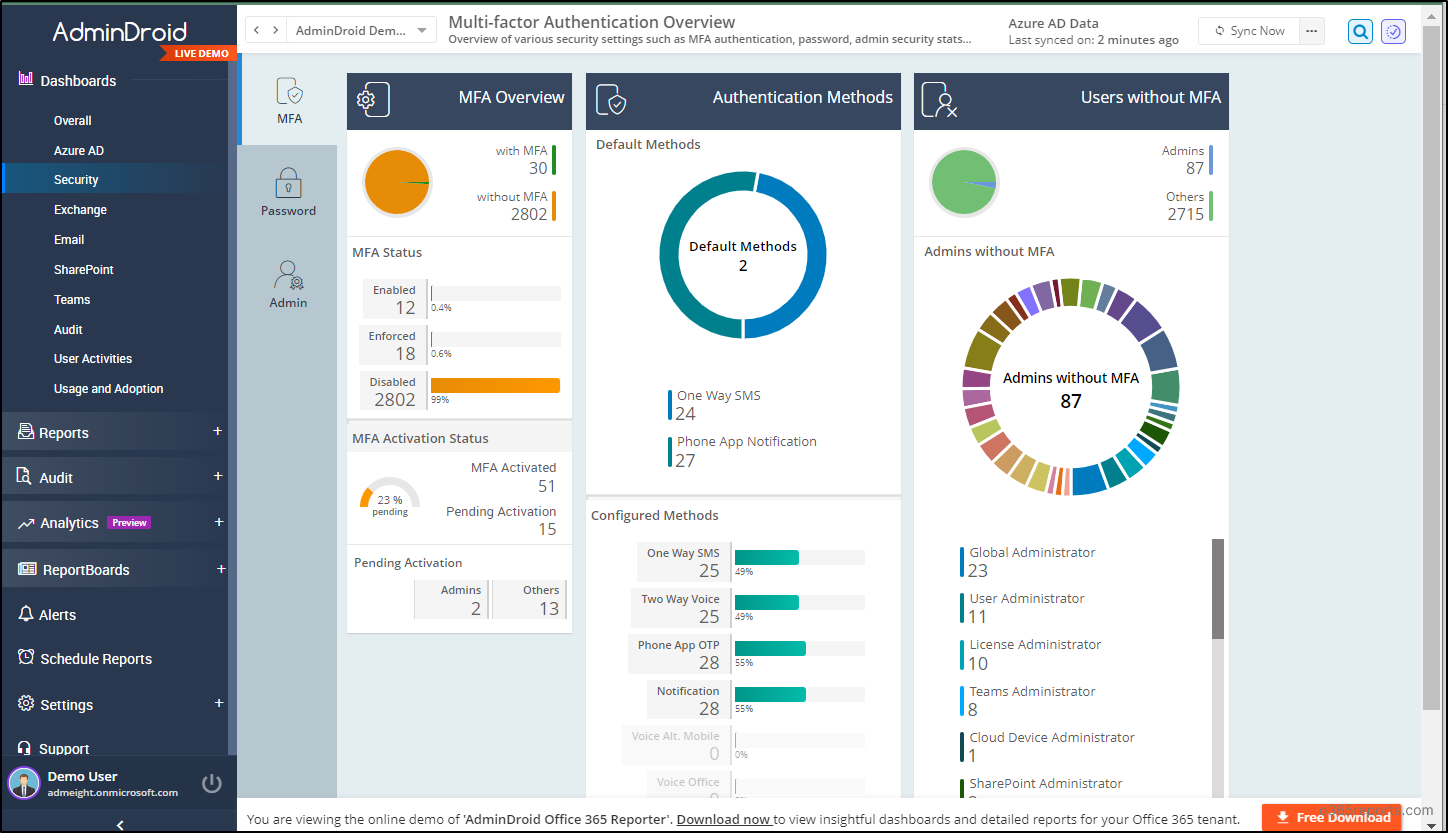The height and width of the screenshot is (833, 1448).
Task: Expand the Analytics section plus
Action: pos(218,522)
